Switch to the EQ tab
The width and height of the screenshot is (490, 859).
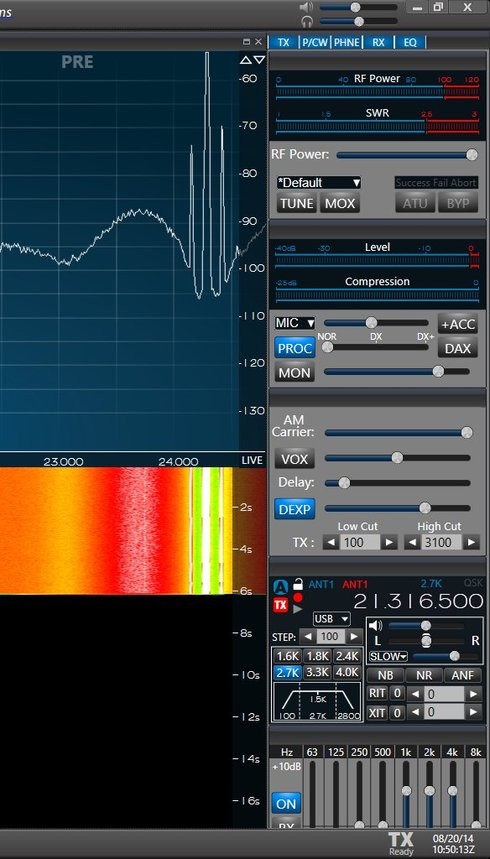tap(410, 42)
